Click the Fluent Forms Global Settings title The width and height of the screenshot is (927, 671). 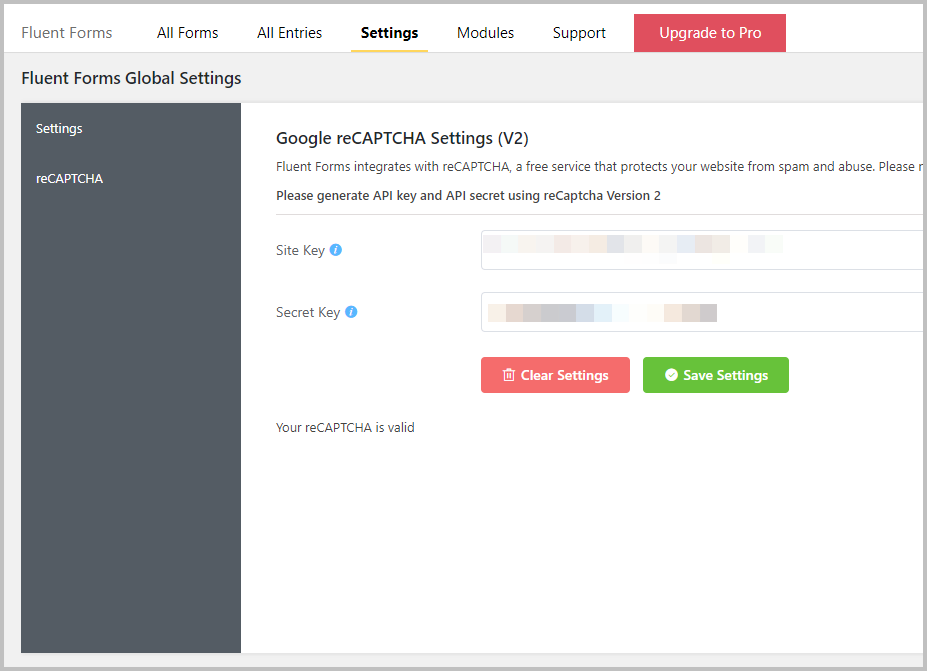click(x=131, y=78)
